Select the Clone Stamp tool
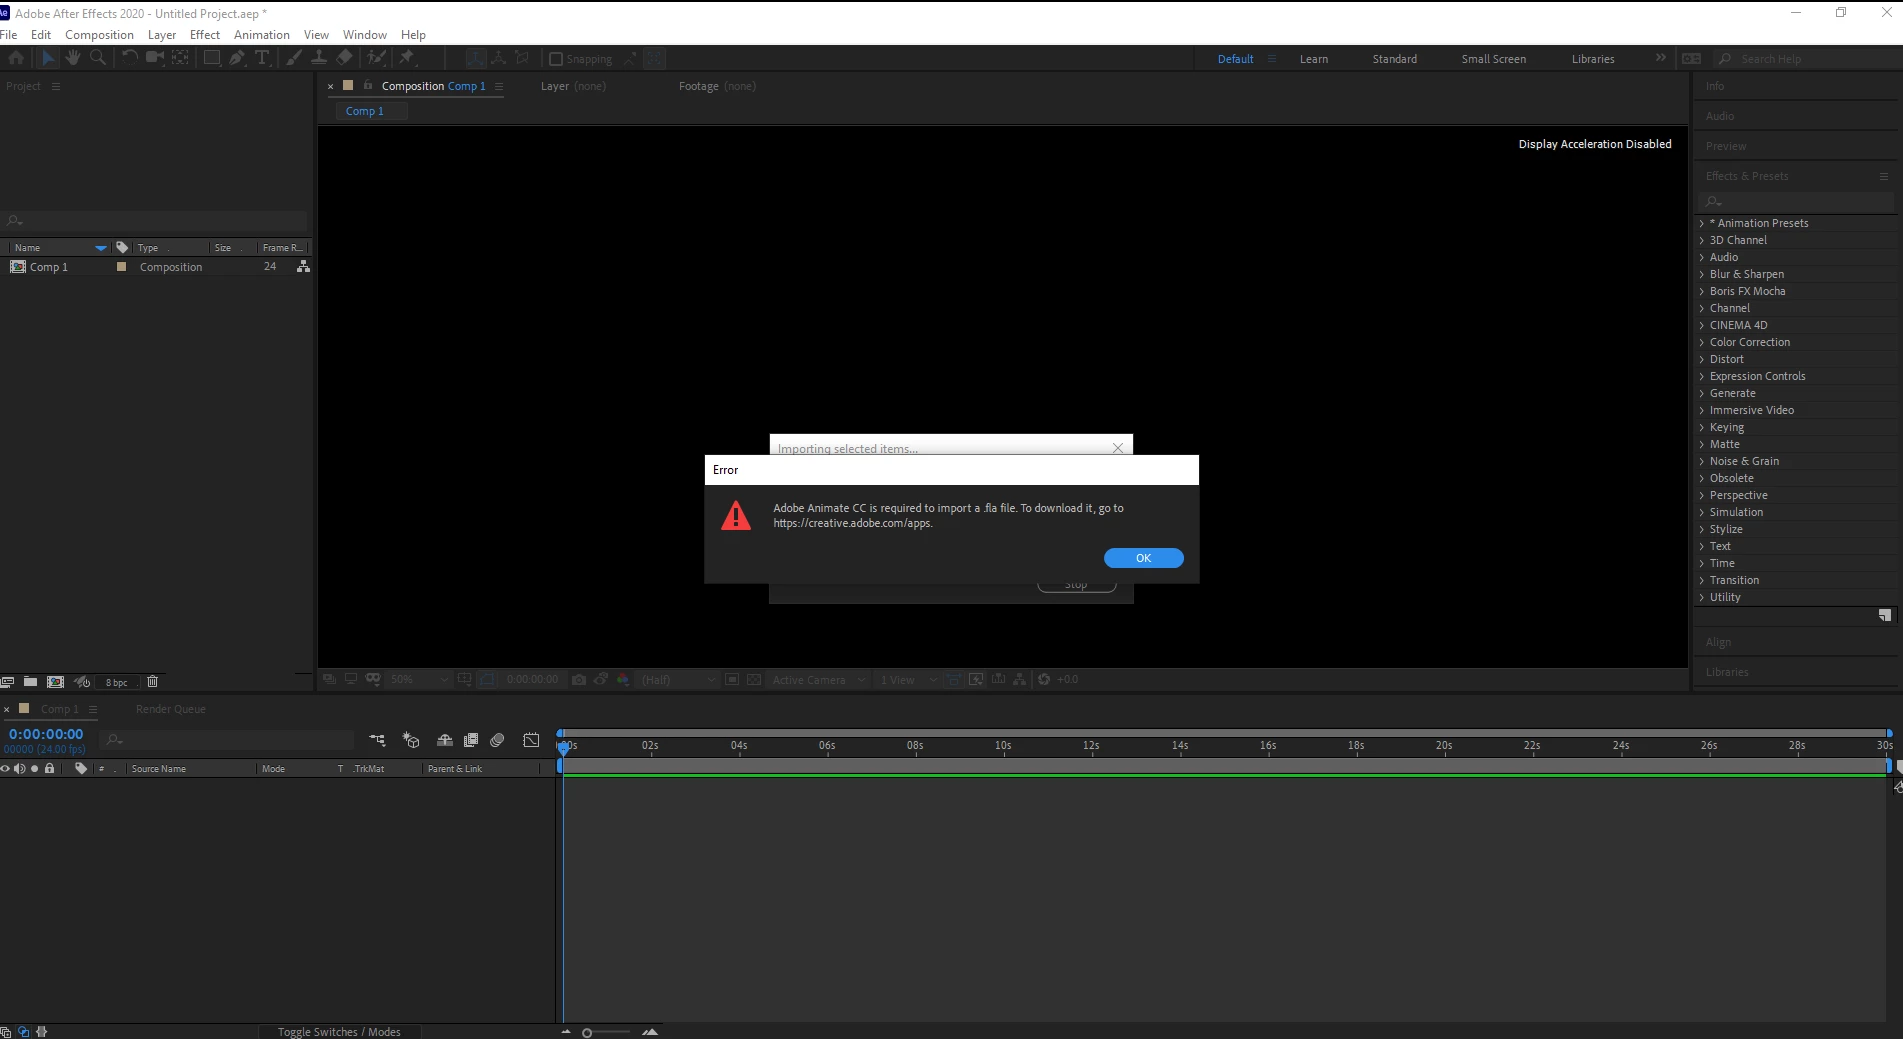1903x1039 pixels. [319, 58]
